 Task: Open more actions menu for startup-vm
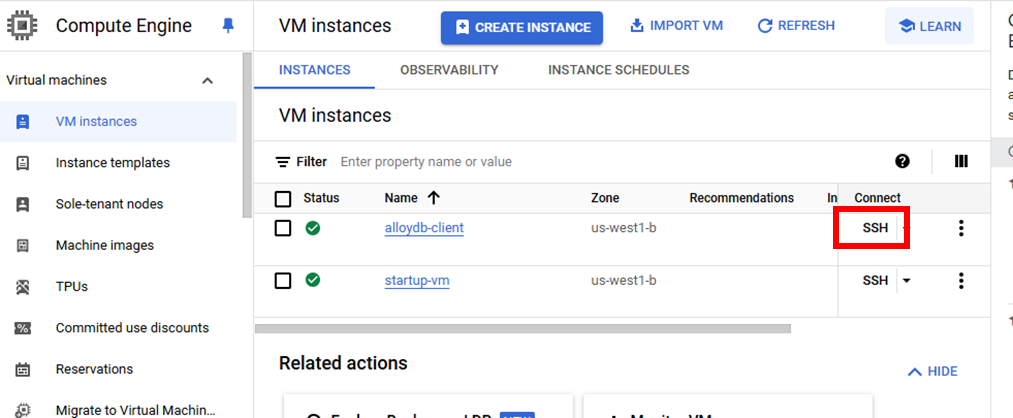[961, 281]
